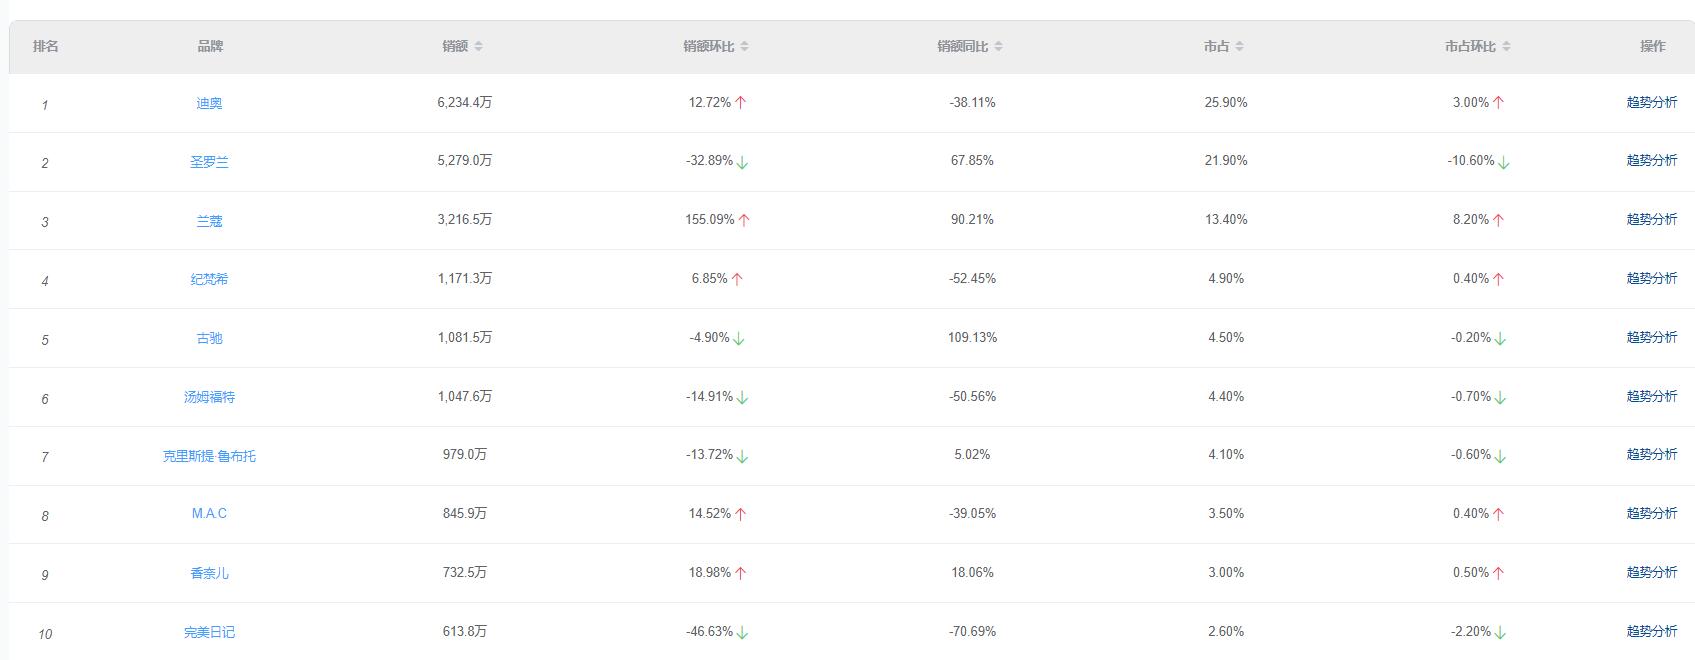The image size is (1695, 660).
Task: Sort table by 销额 column icon
Action: (x=478, y=47)
